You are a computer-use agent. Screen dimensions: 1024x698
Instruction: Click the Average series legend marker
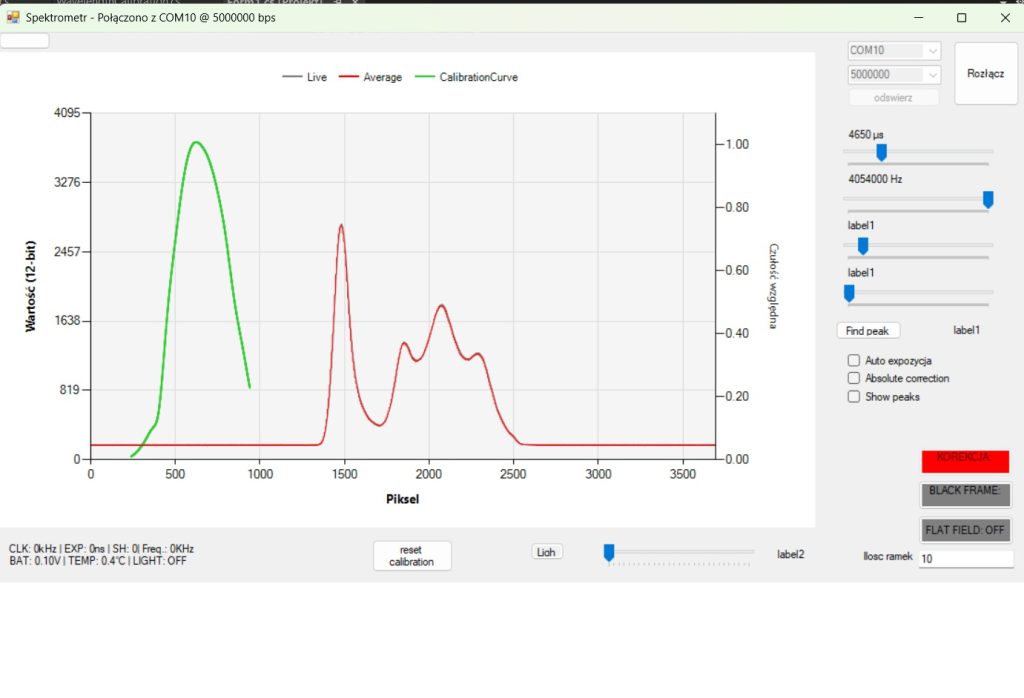(349, 77)
